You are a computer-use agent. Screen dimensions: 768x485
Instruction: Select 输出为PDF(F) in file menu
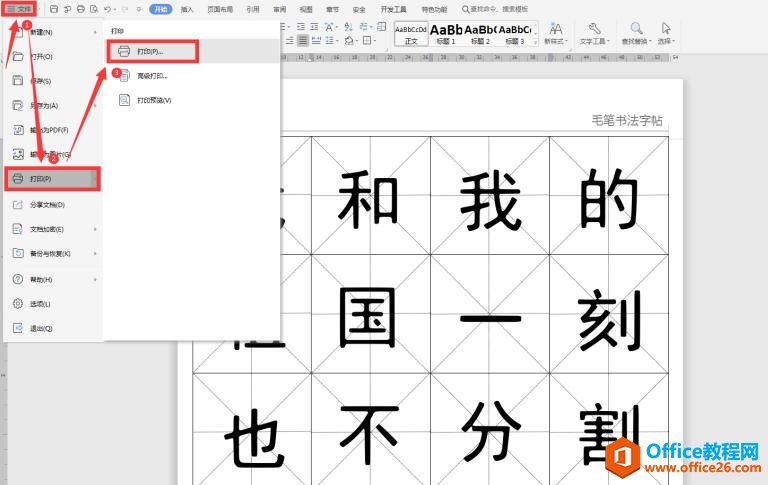[x=52, y=130]
